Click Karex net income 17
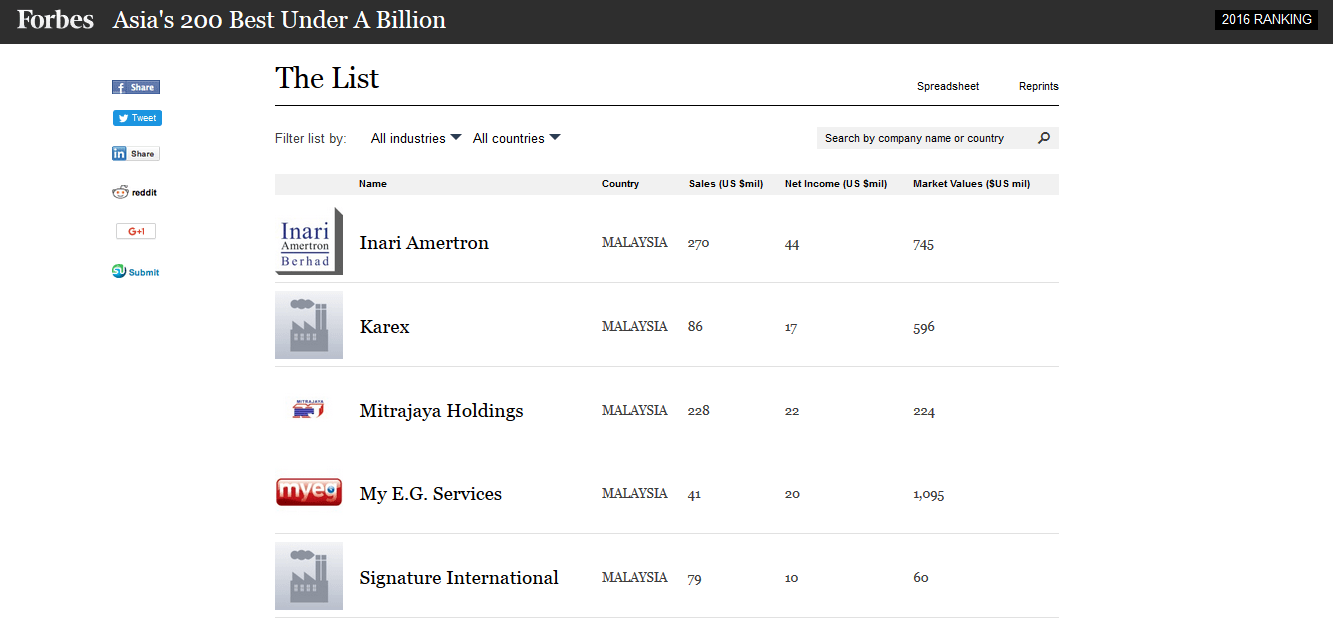The height and width of the screenshot is (641, 1333). 791,327
